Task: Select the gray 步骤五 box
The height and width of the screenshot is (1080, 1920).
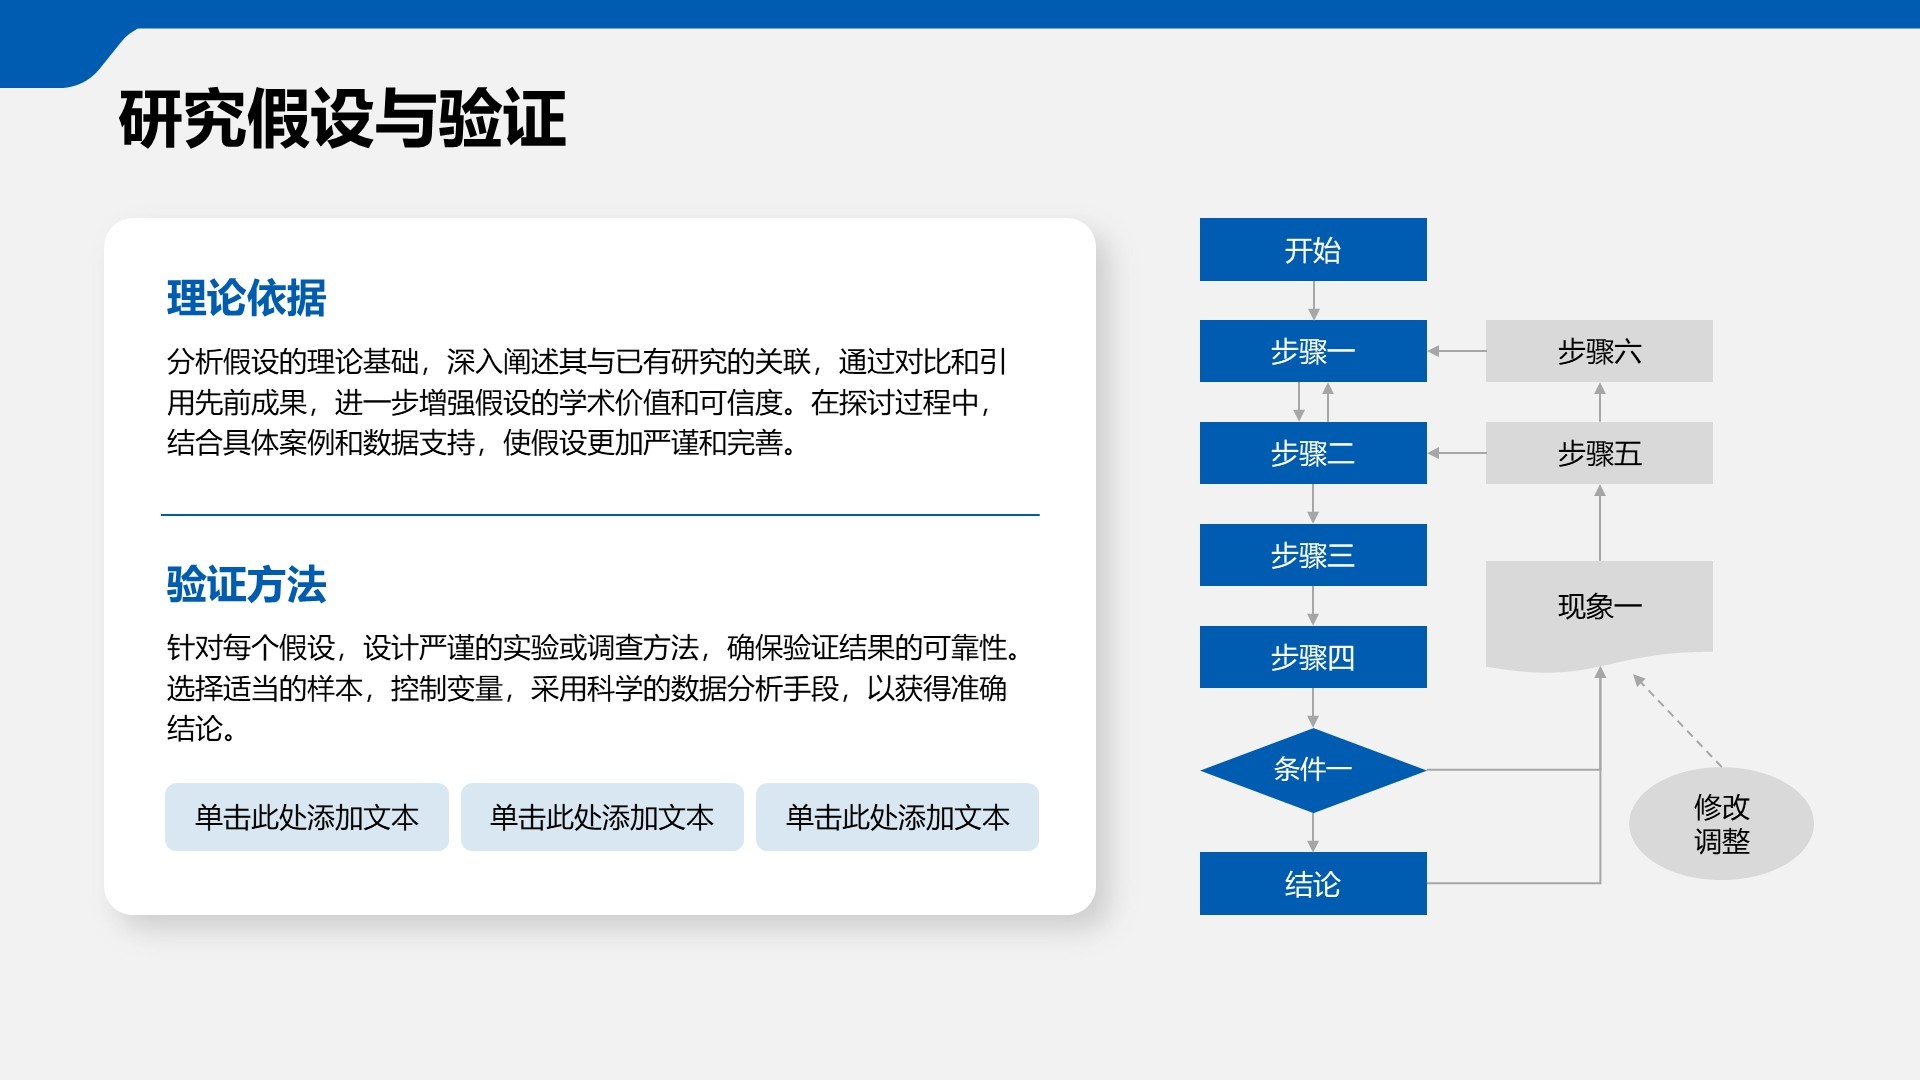Action: (1598, 453)
